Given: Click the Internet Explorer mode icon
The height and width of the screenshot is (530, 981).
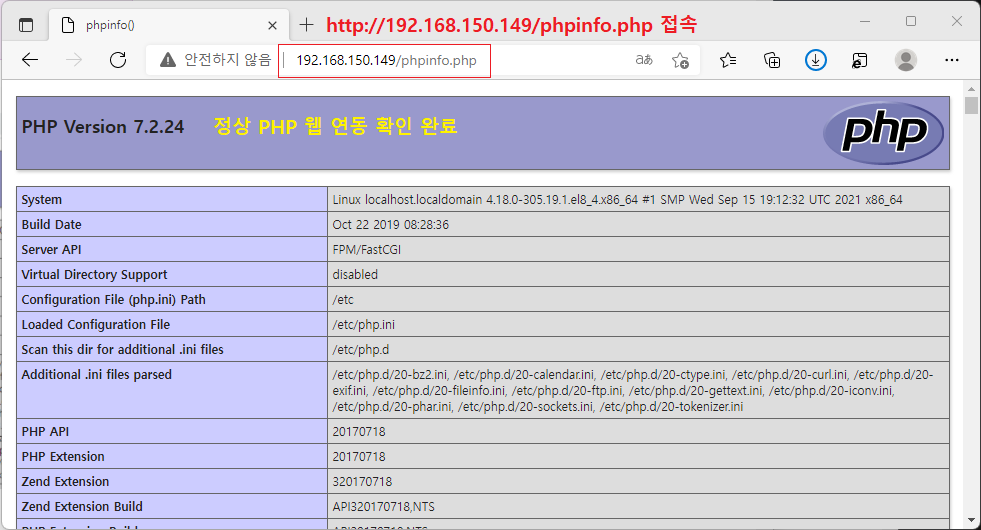Looking at the screenshot, I should point(860,60).
